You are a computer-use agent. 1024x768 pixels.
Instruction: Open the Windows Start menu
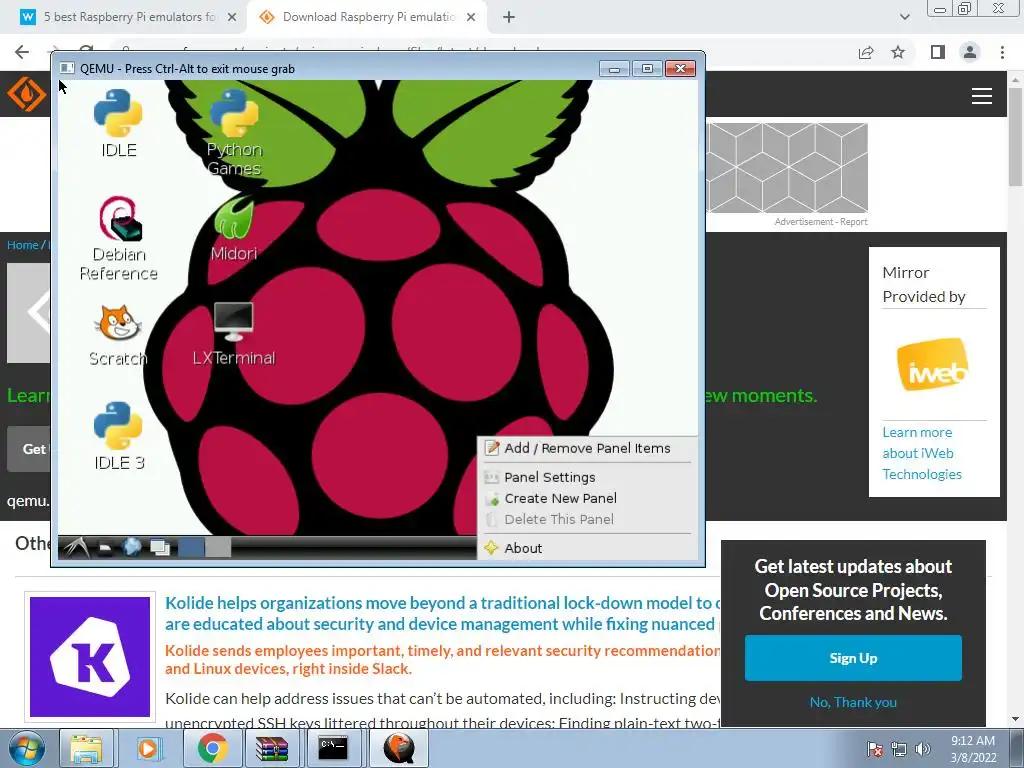pyautogui.click(x=26, y=748)
